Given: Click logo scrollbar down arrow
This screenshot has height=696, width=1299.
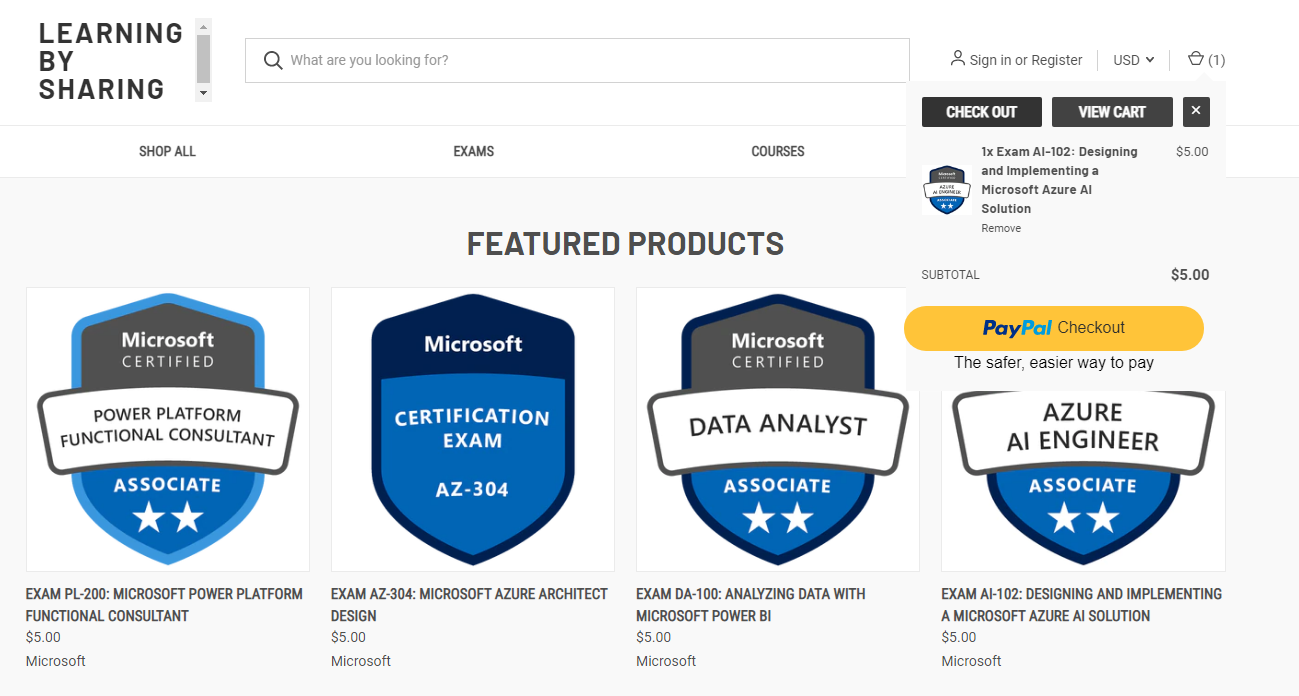Looking at the screenshot, I should point(204,93).
